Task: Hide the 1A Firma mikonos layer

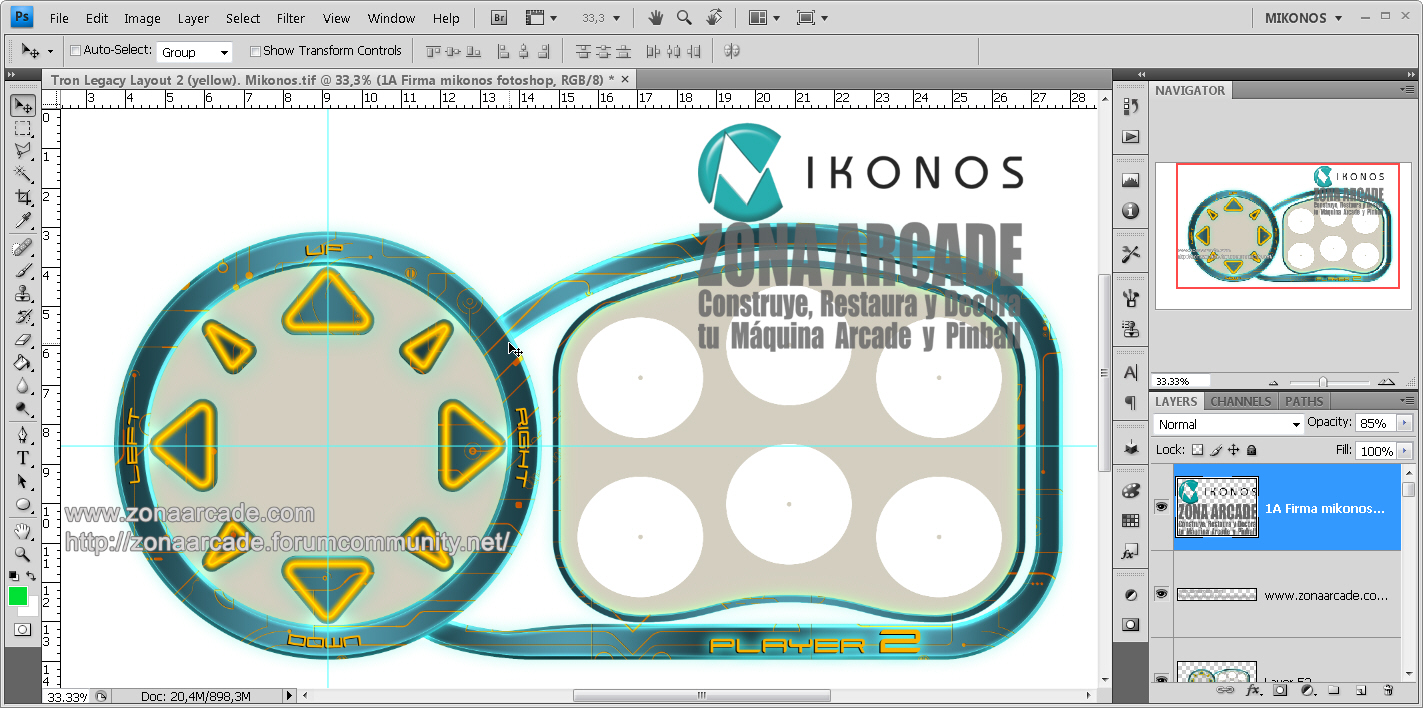Action: click(x=1161, y=507)
